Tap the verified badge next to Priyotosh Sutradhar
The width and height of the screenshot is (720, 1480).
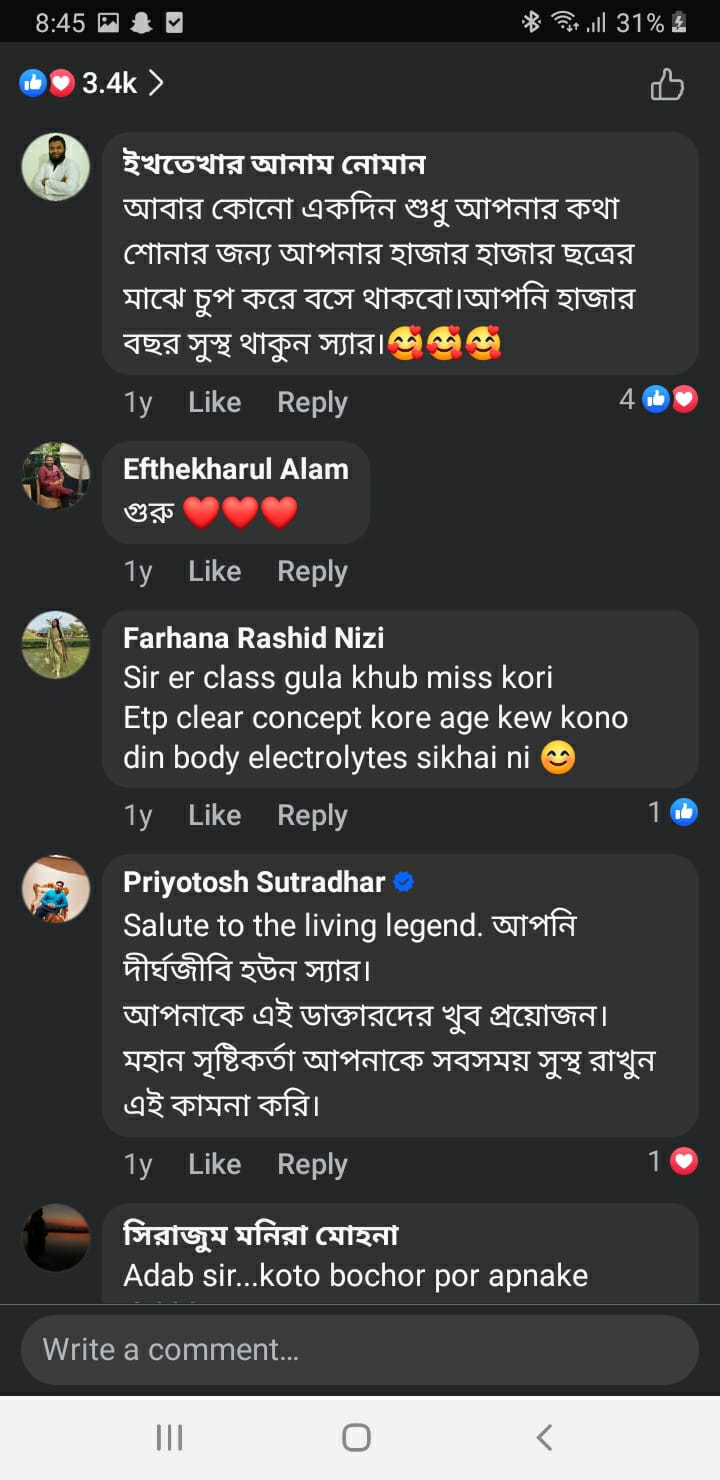pyautogui.click(x=404, y=882)
